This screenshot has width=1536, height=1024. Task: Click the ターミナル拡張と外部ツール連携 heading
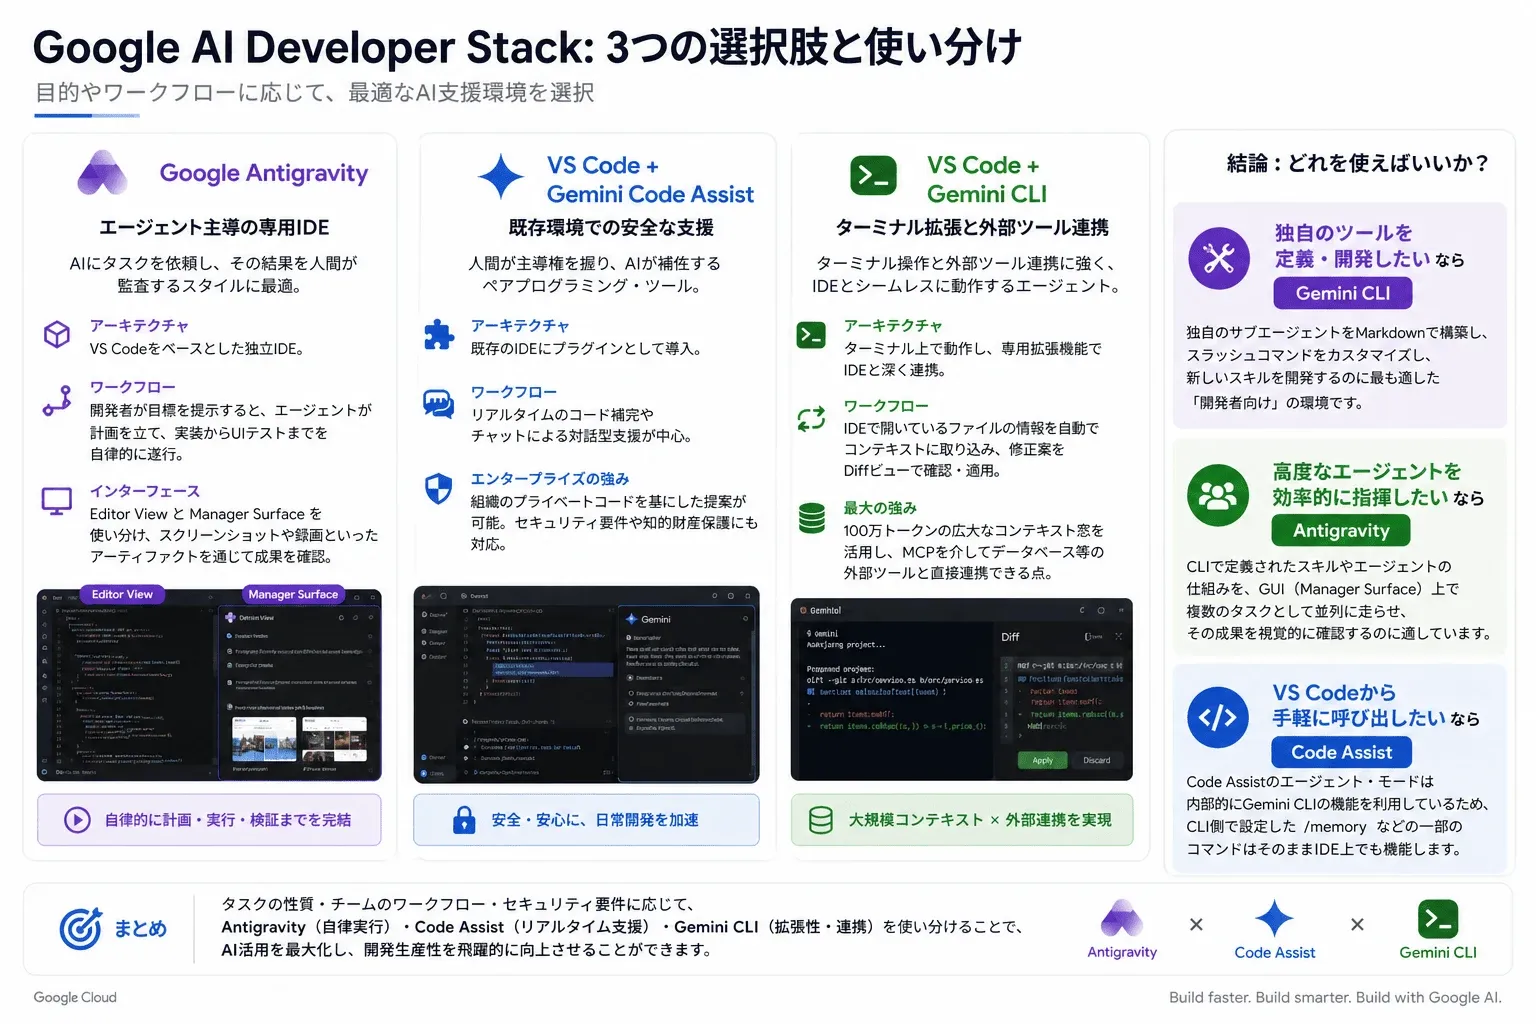[972, 227]
